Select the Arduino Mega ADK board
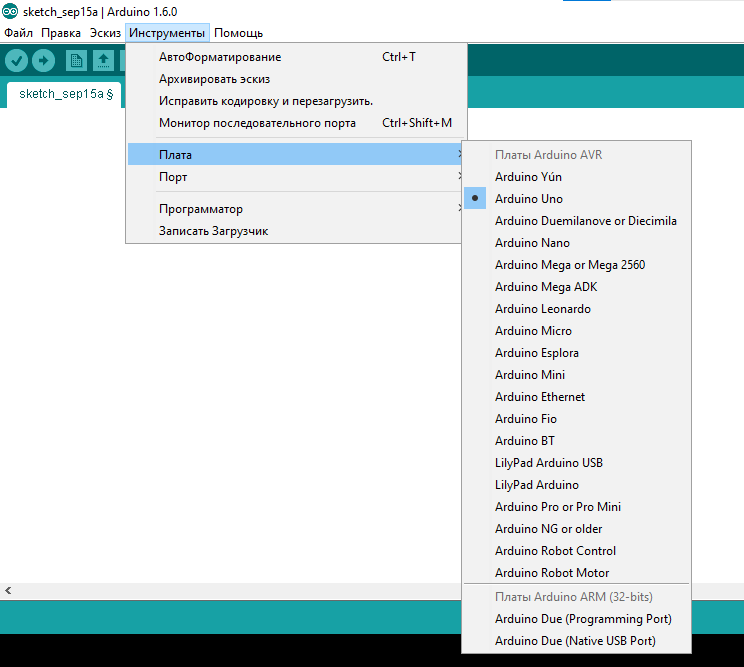The width and height of the screenshot is (744, 667). coord(577,287)
